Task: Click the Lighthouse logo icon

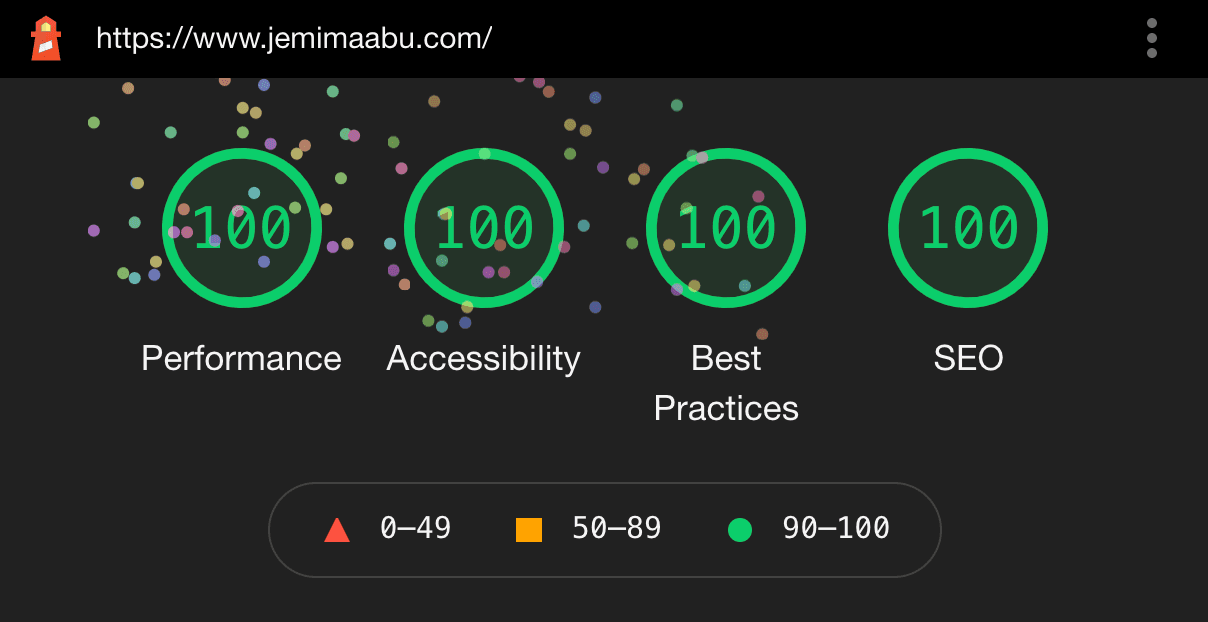Action: [x=43, y=38]
